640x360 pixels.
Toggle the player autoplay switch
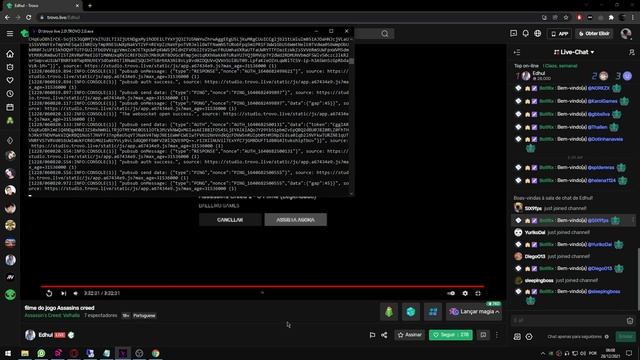(x=451, y=293)
